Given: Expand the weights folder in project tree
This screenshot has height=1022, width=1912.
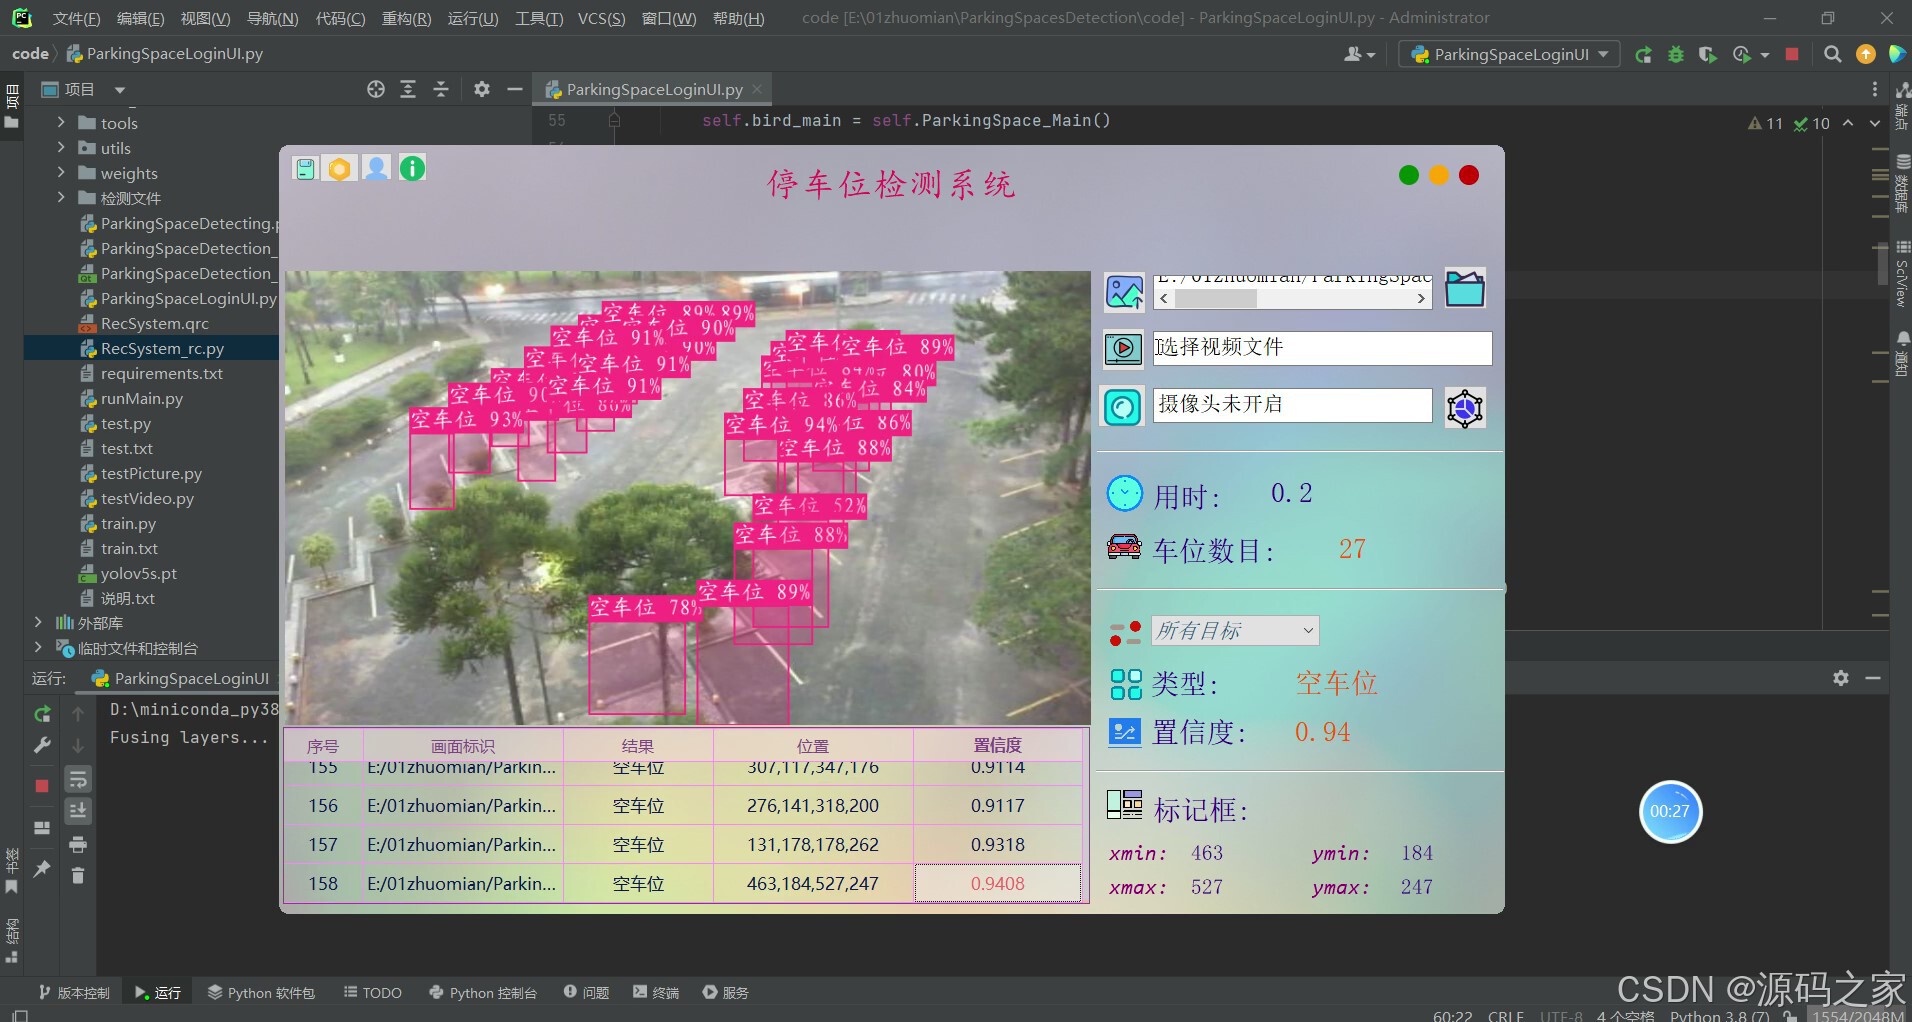Looking at the screenshot, I should tap(60, 173).
